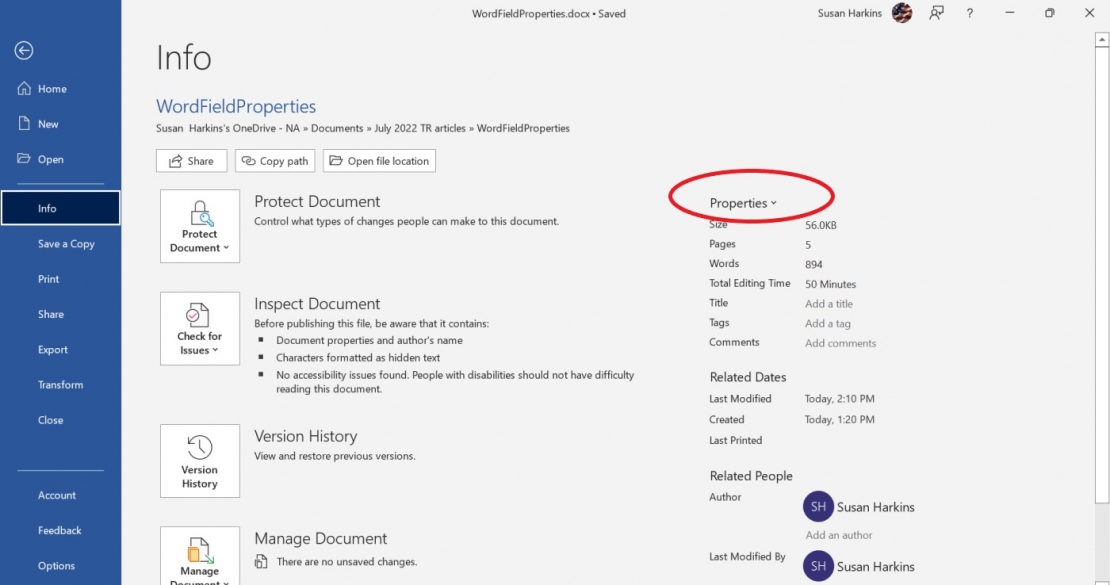Image resolution: width=1110 pixels, height=585 pixels.
Task: Click the WordFieldProperties document title link
Action: point(235,106)
